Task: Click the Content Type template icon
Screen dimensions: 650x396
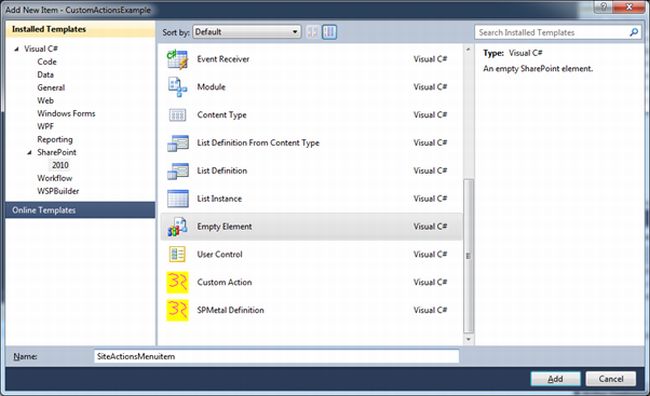Action: click(177, 115)
